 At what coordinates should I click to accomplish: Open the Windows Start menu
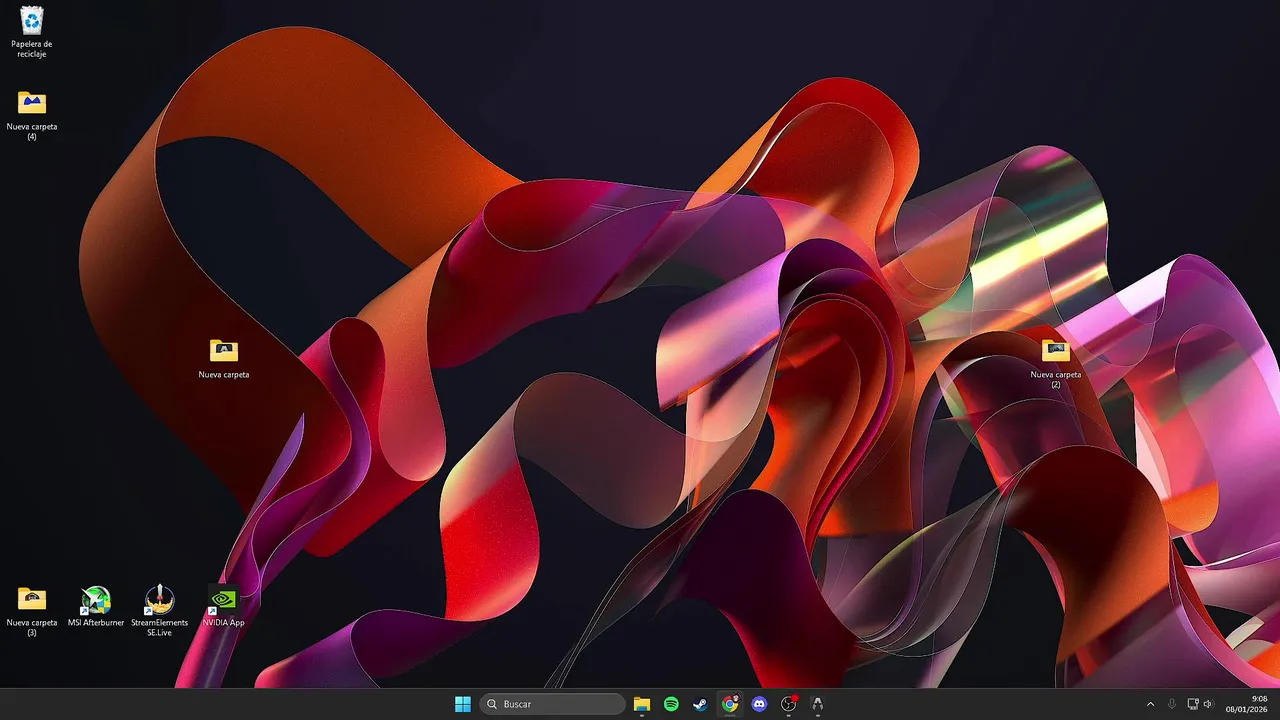pyautogui.click(x=463, y=704)
